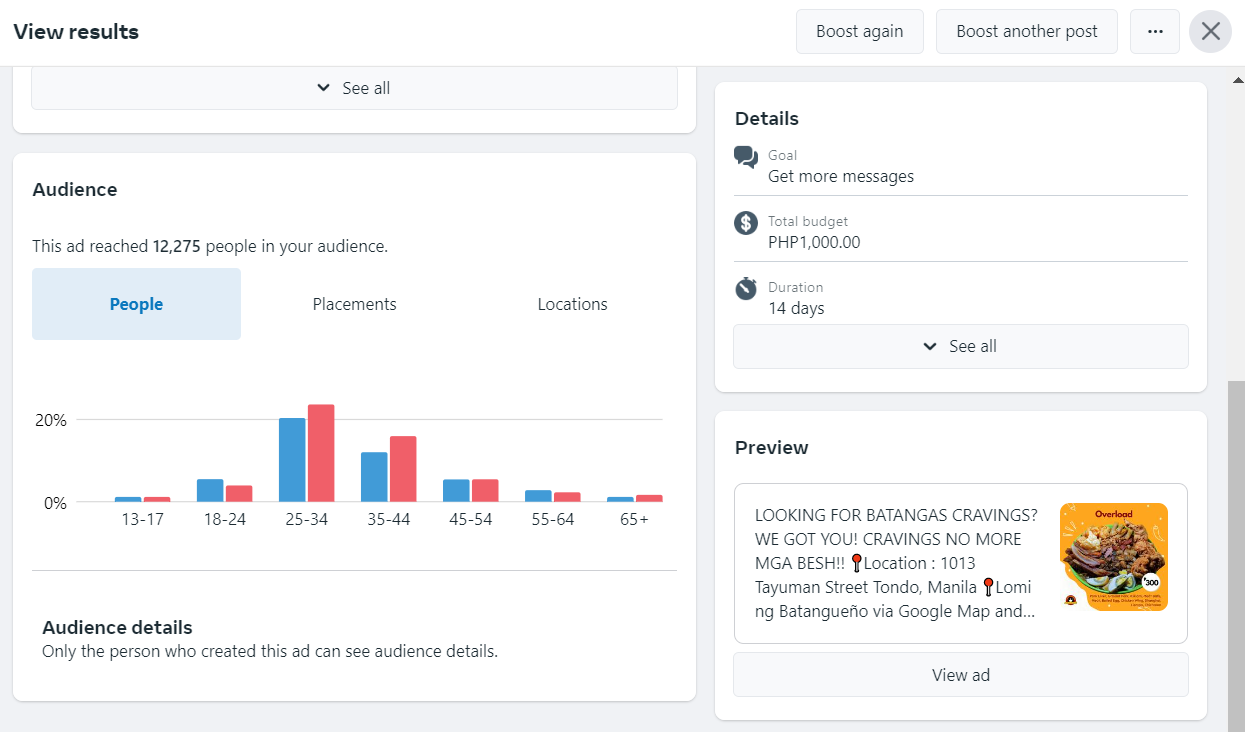Click the 65+ axis label

coord(634,520)
